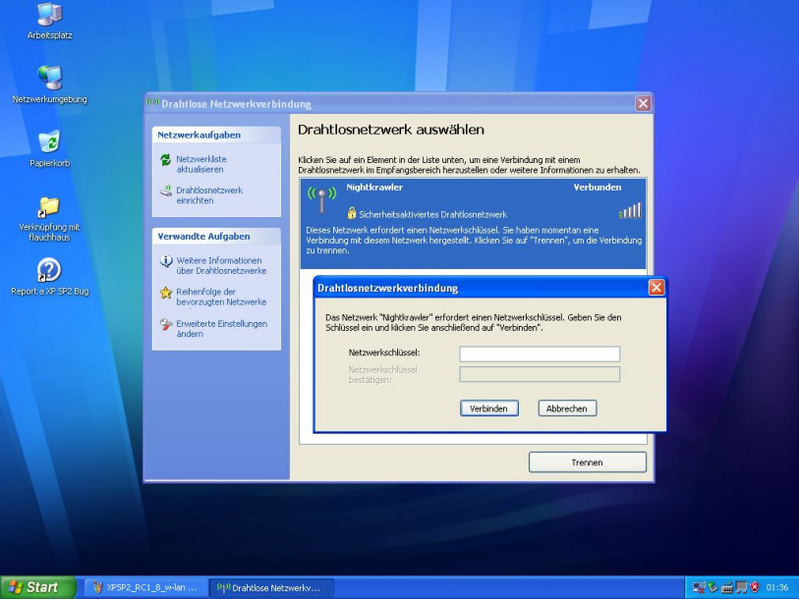Click the wireless network tray icon with red X

[699, 587]
